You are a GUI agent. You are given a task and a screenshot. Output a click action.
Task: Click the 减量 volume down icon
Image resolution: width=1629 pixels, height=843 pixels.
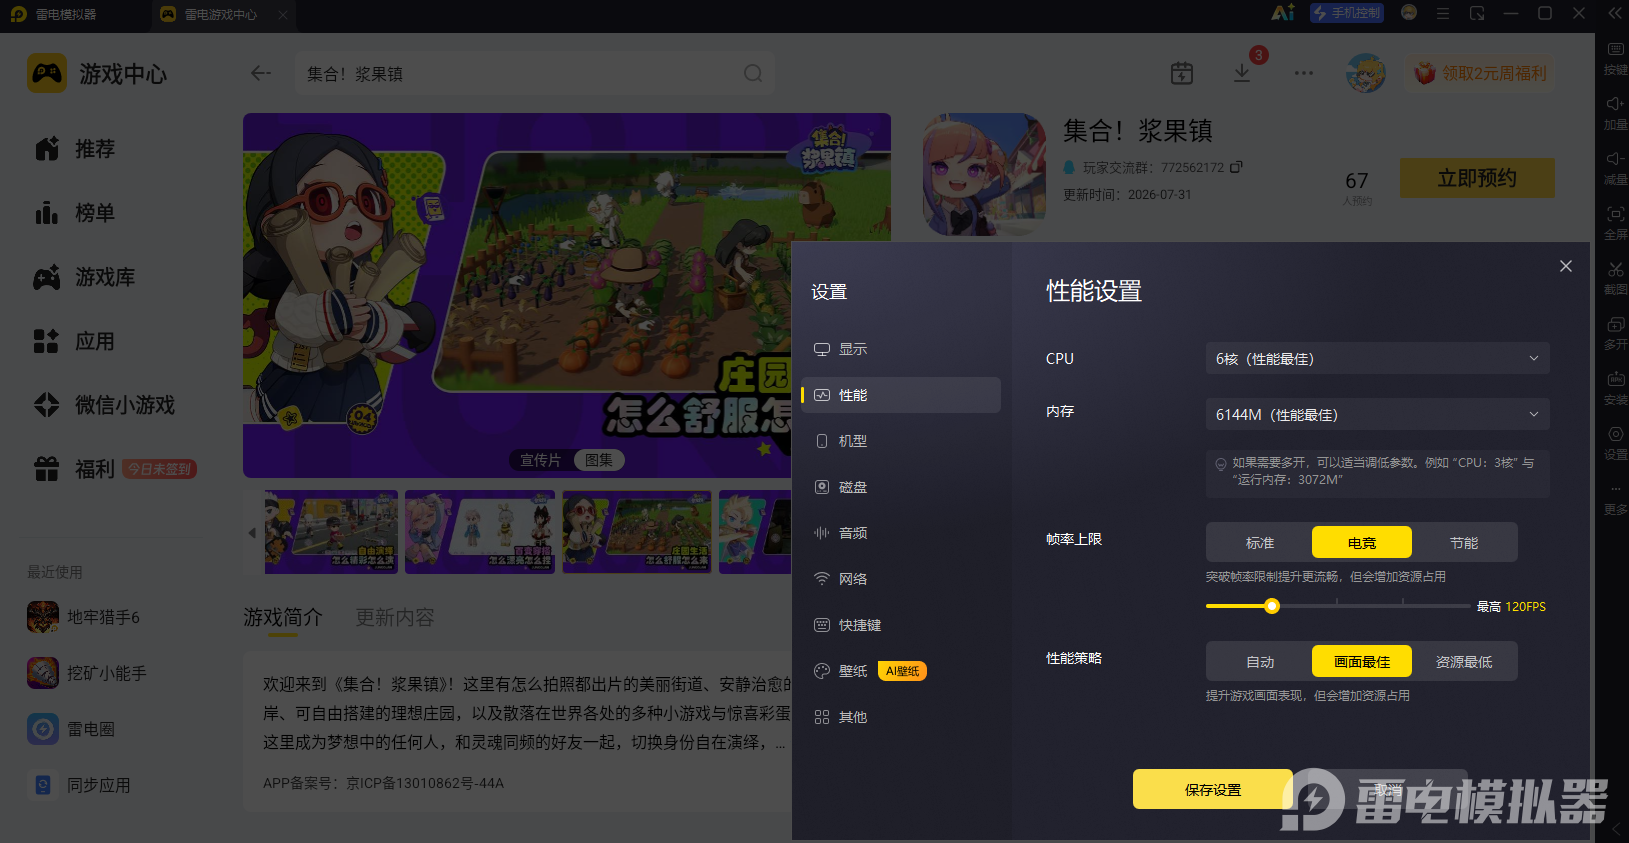pyautogui.click(x=1615, y=167)
